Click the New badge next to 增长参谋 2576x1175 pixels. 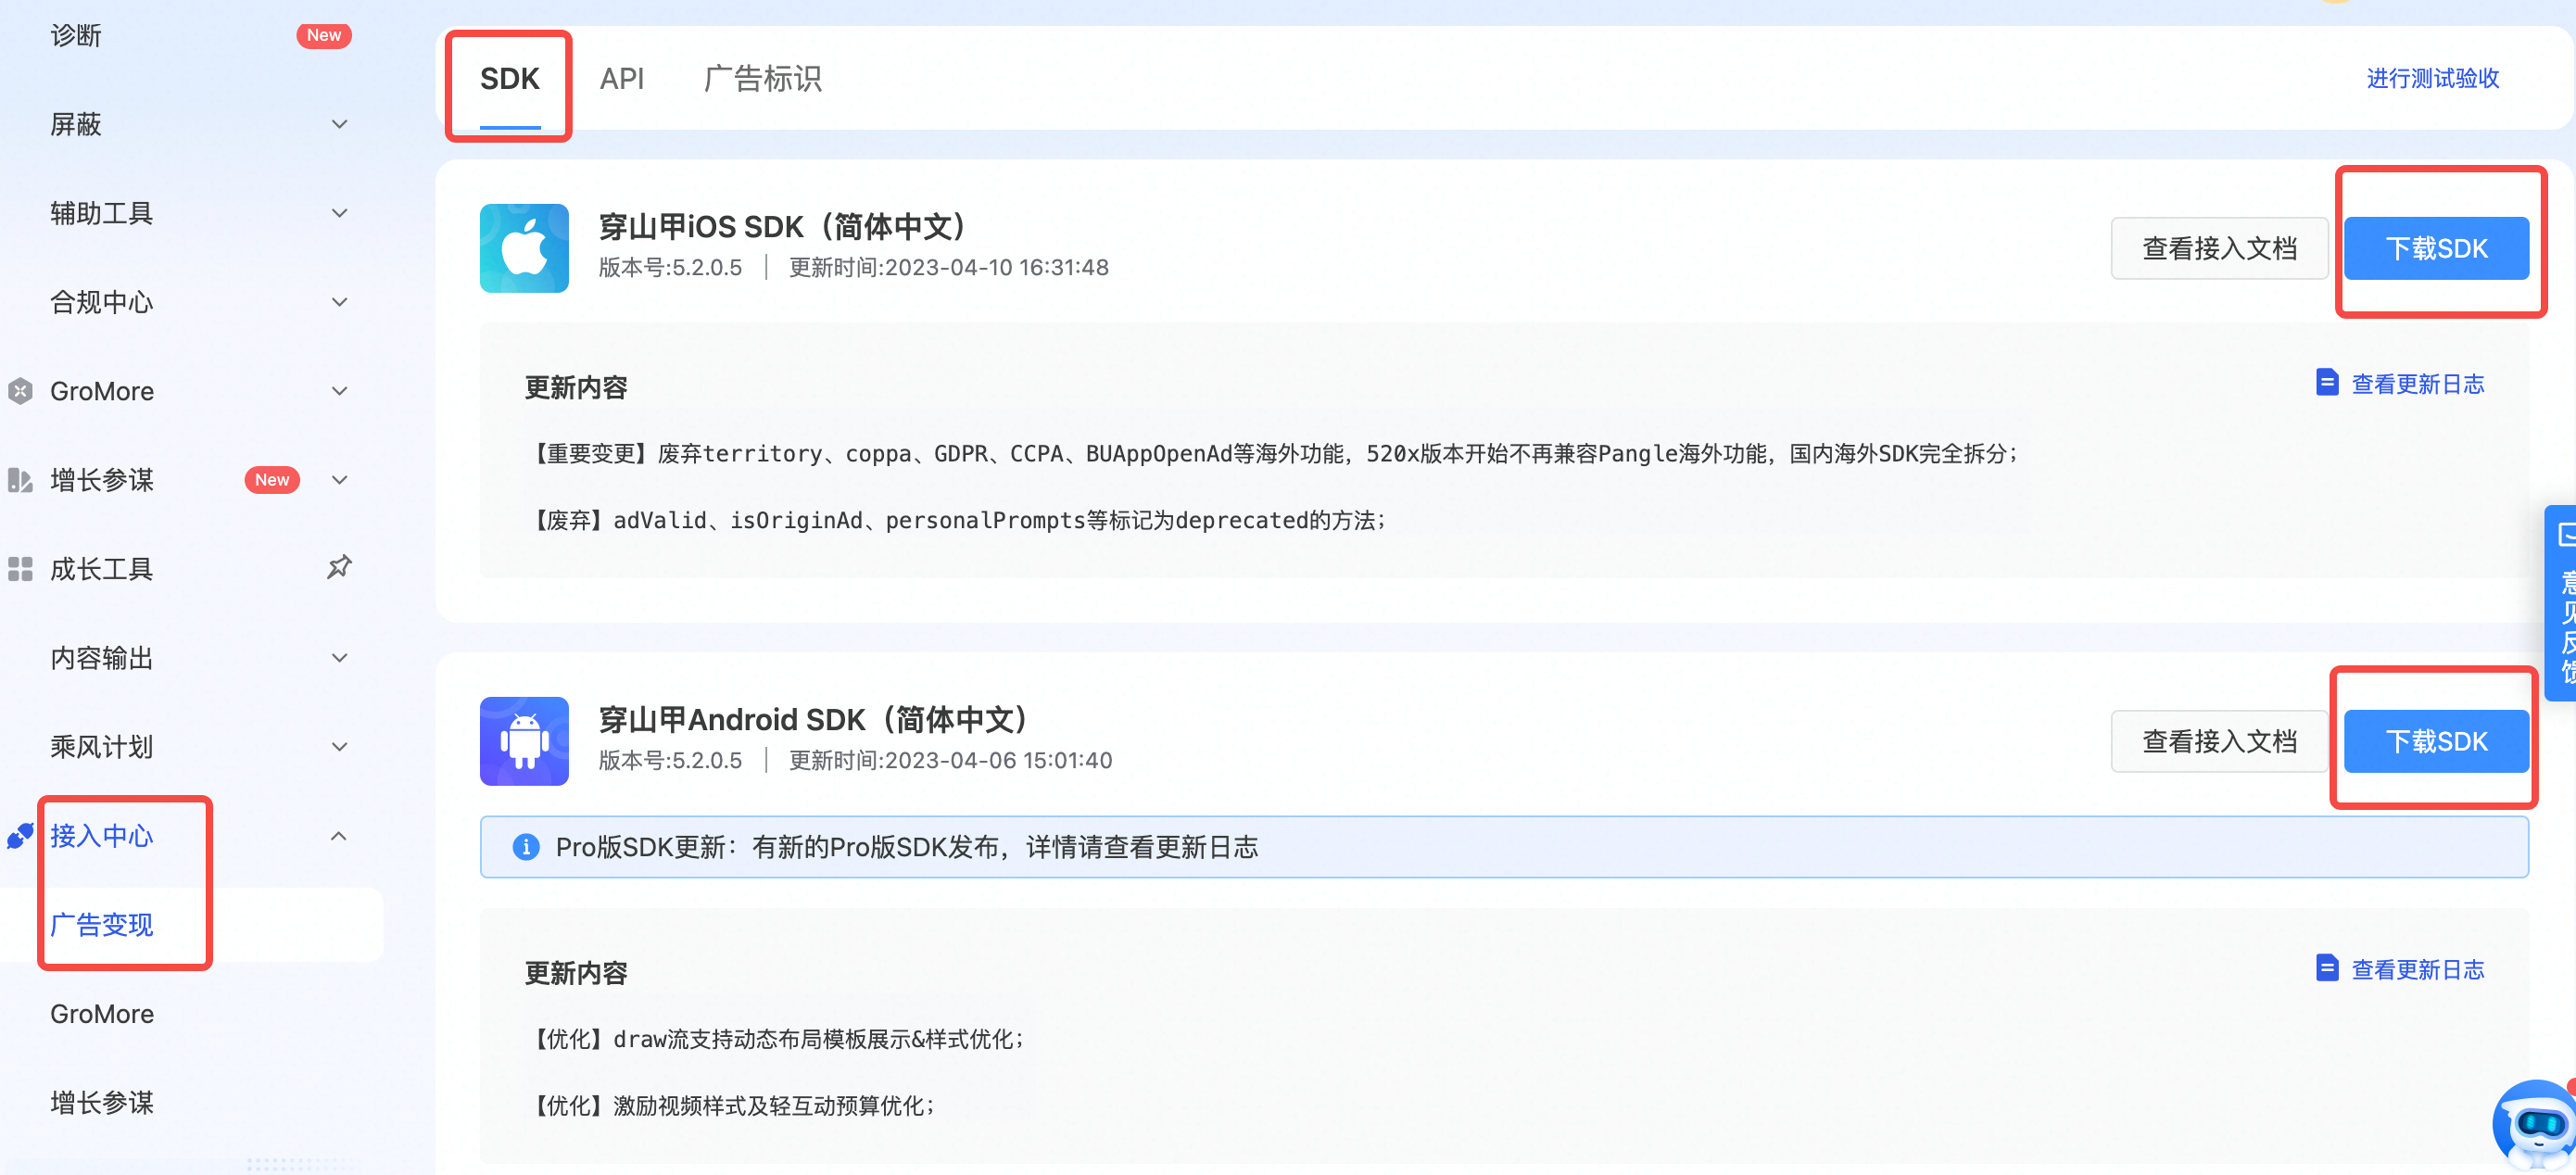[x=272, y=480]
